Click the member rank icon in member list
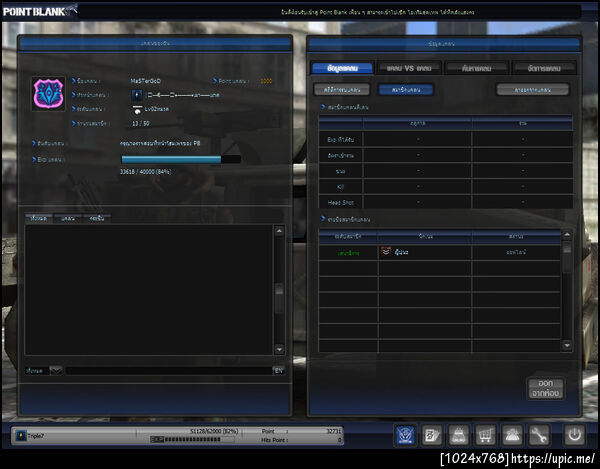Viewport: 600px width, 469px height. point(386,252)
